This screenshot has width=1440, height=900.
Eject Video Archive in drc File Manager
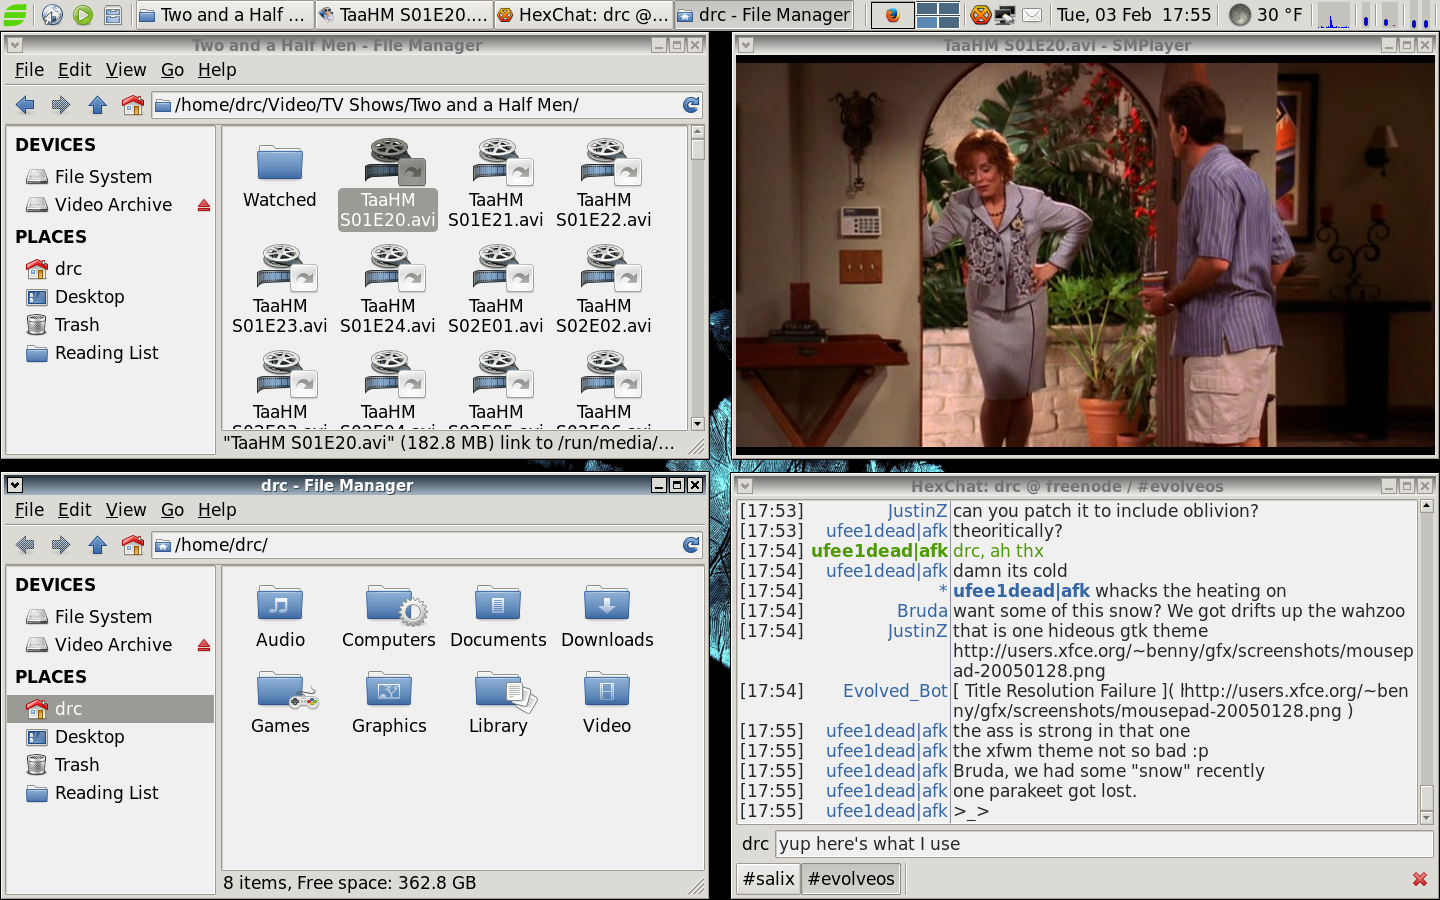click(x=204, y=645)
